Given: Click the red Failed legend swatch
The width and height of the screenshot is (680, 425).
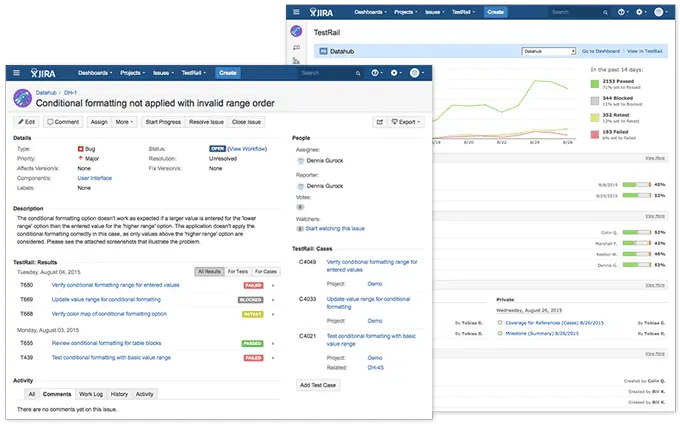Looking at the screenshot, I should pyautogui.click(x=595, y=135).
